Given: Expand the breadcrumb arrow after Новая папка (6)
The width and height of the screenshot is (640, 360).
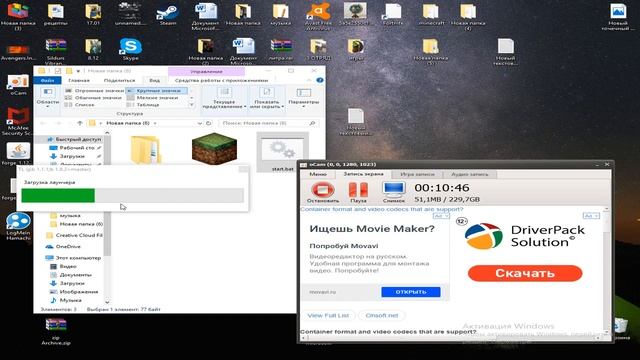Looking at the screenshot, I should [x=155, y=123].
